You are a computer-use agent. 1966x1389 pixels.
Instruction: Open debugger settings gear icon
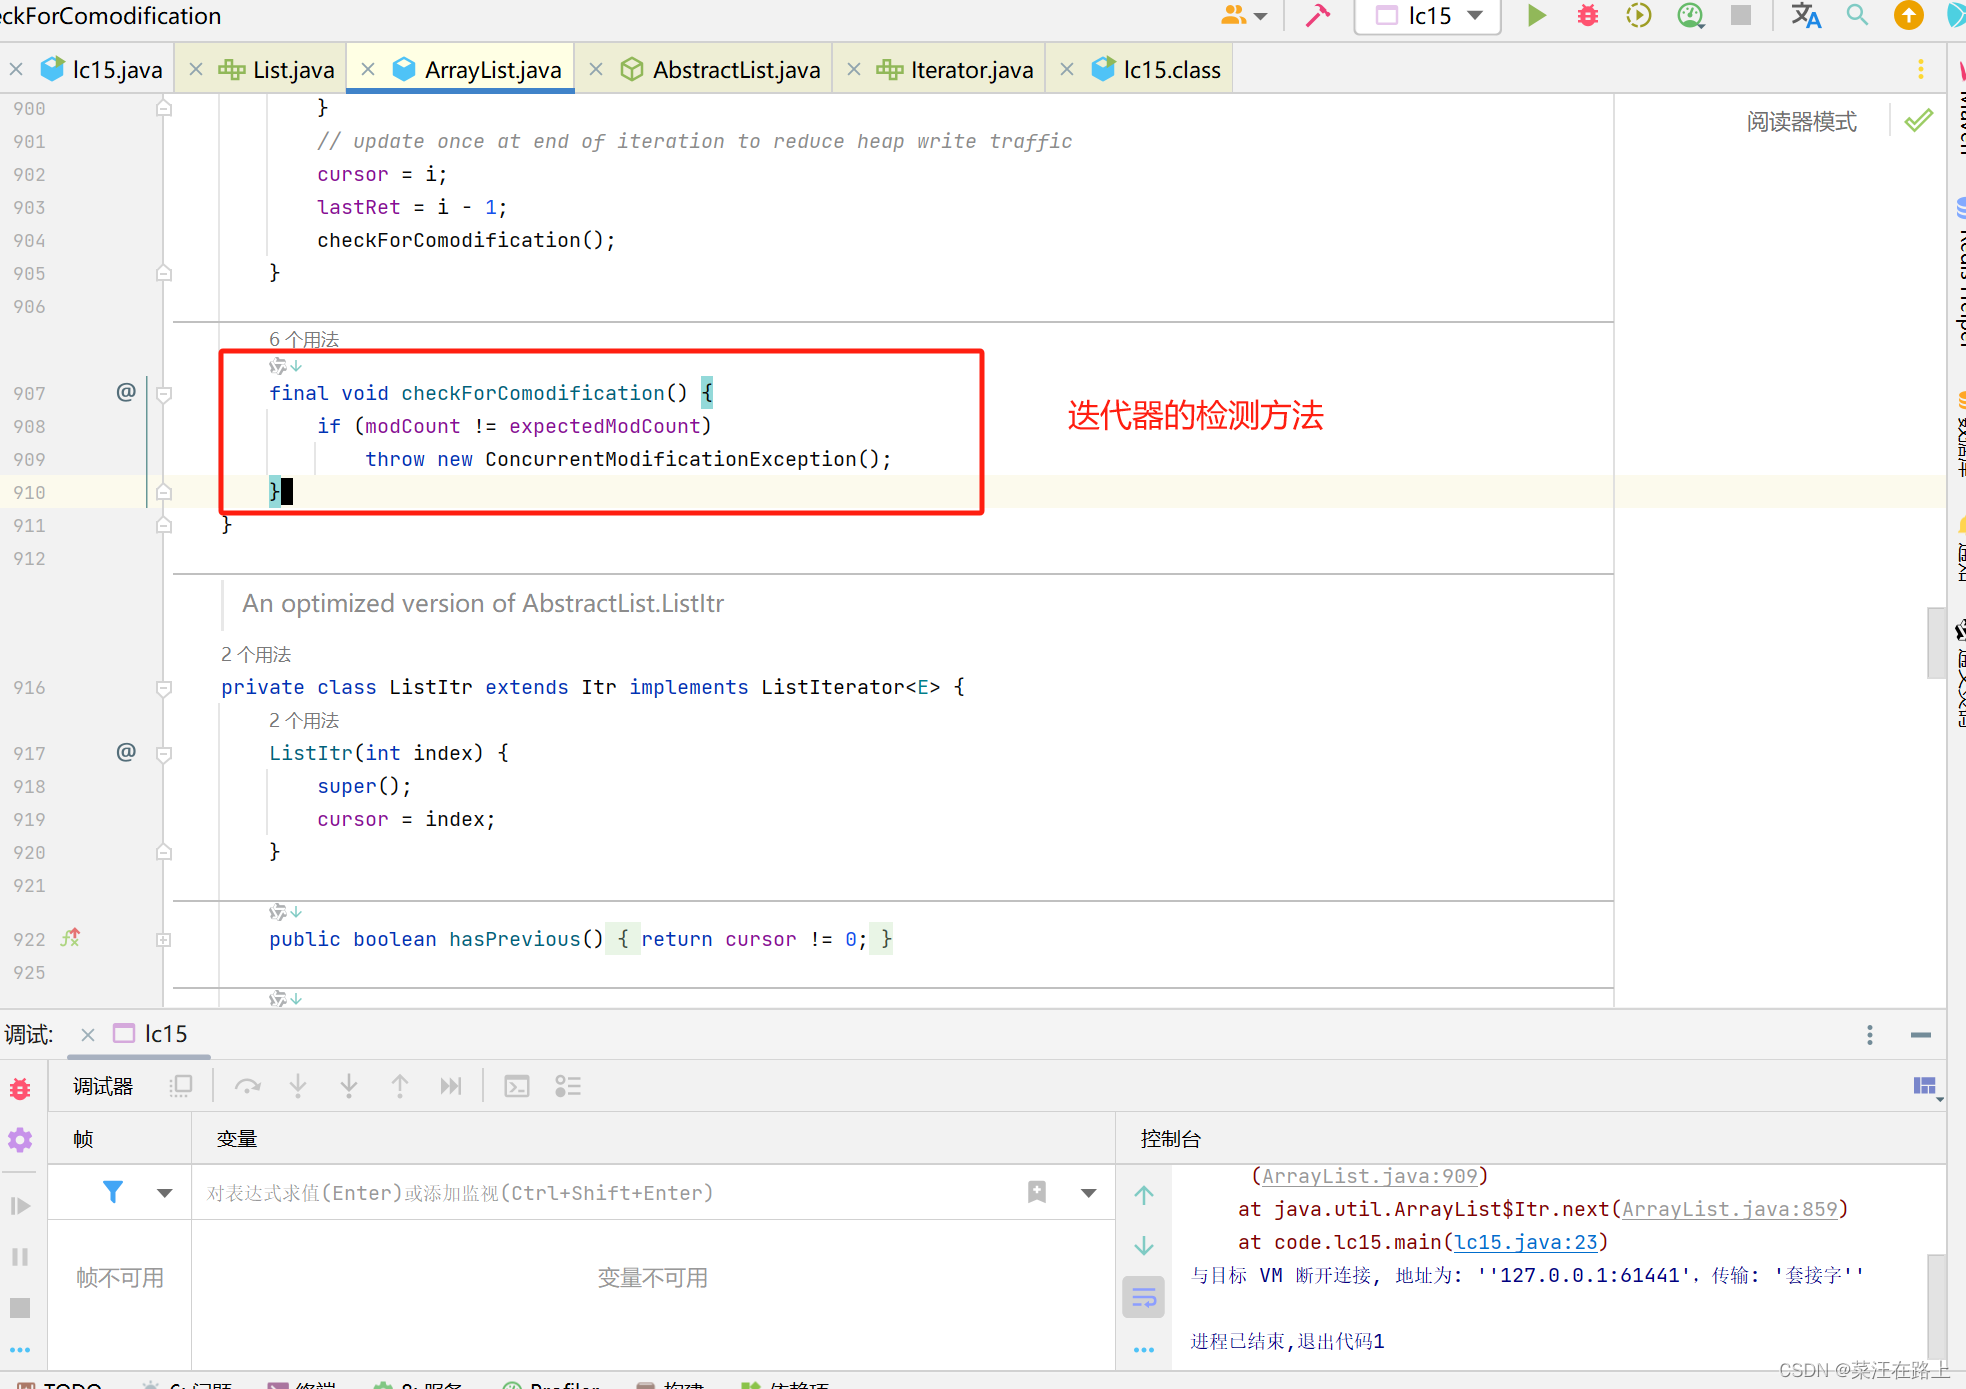pyautogui.click(x=20, y=1140)
